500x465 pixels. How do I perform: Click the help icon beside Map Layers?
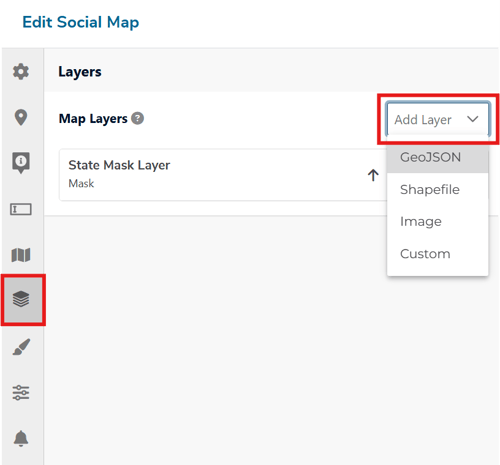coord(137,118)
